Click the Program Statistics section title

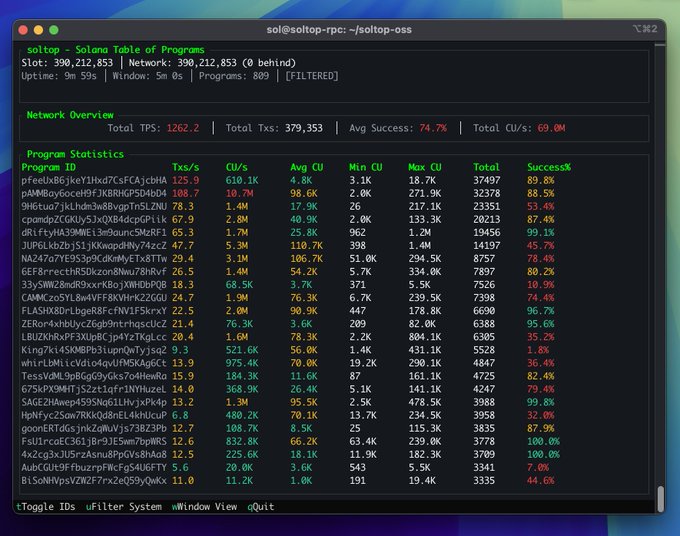[x=75, y=154]
